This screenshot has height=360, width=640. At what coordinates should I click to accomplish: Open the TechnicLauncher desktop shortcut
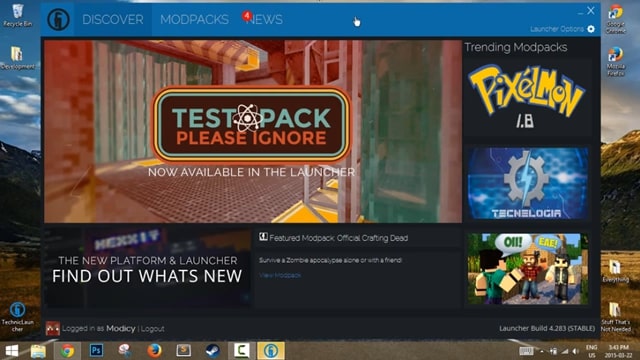click(17, 317)
